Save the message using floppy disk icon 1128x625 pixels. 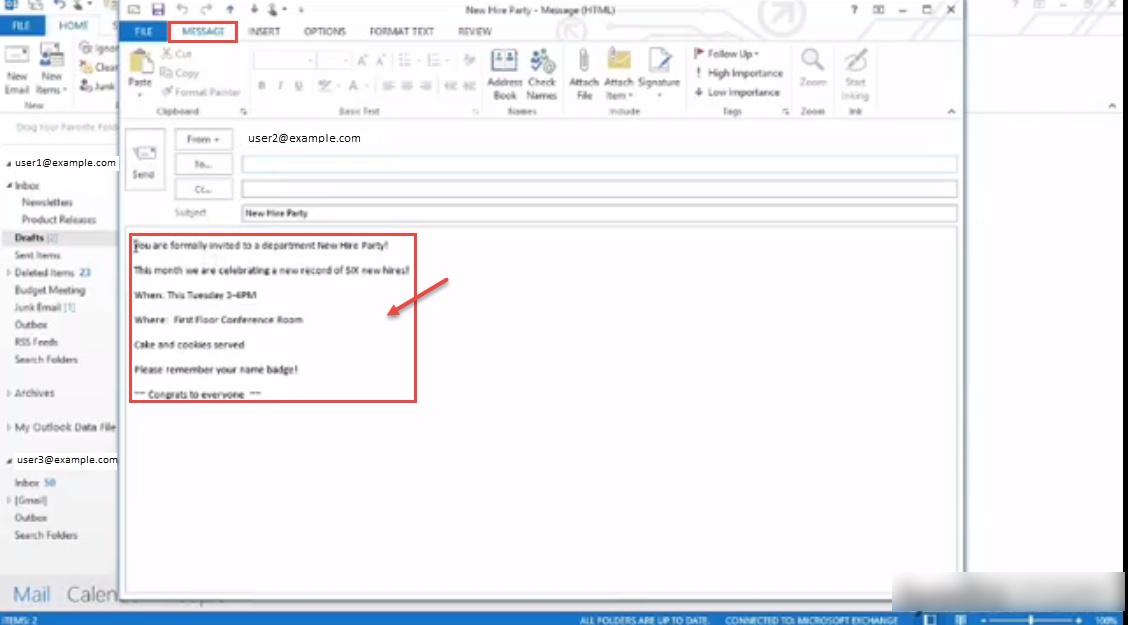tap(158, 10)
